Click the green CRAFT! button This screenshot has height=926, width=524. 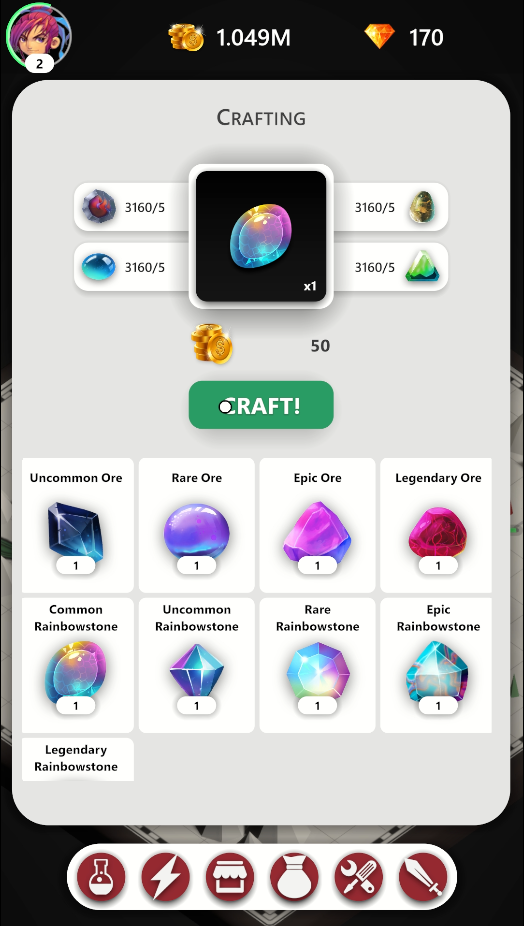[x=261, y=405]
